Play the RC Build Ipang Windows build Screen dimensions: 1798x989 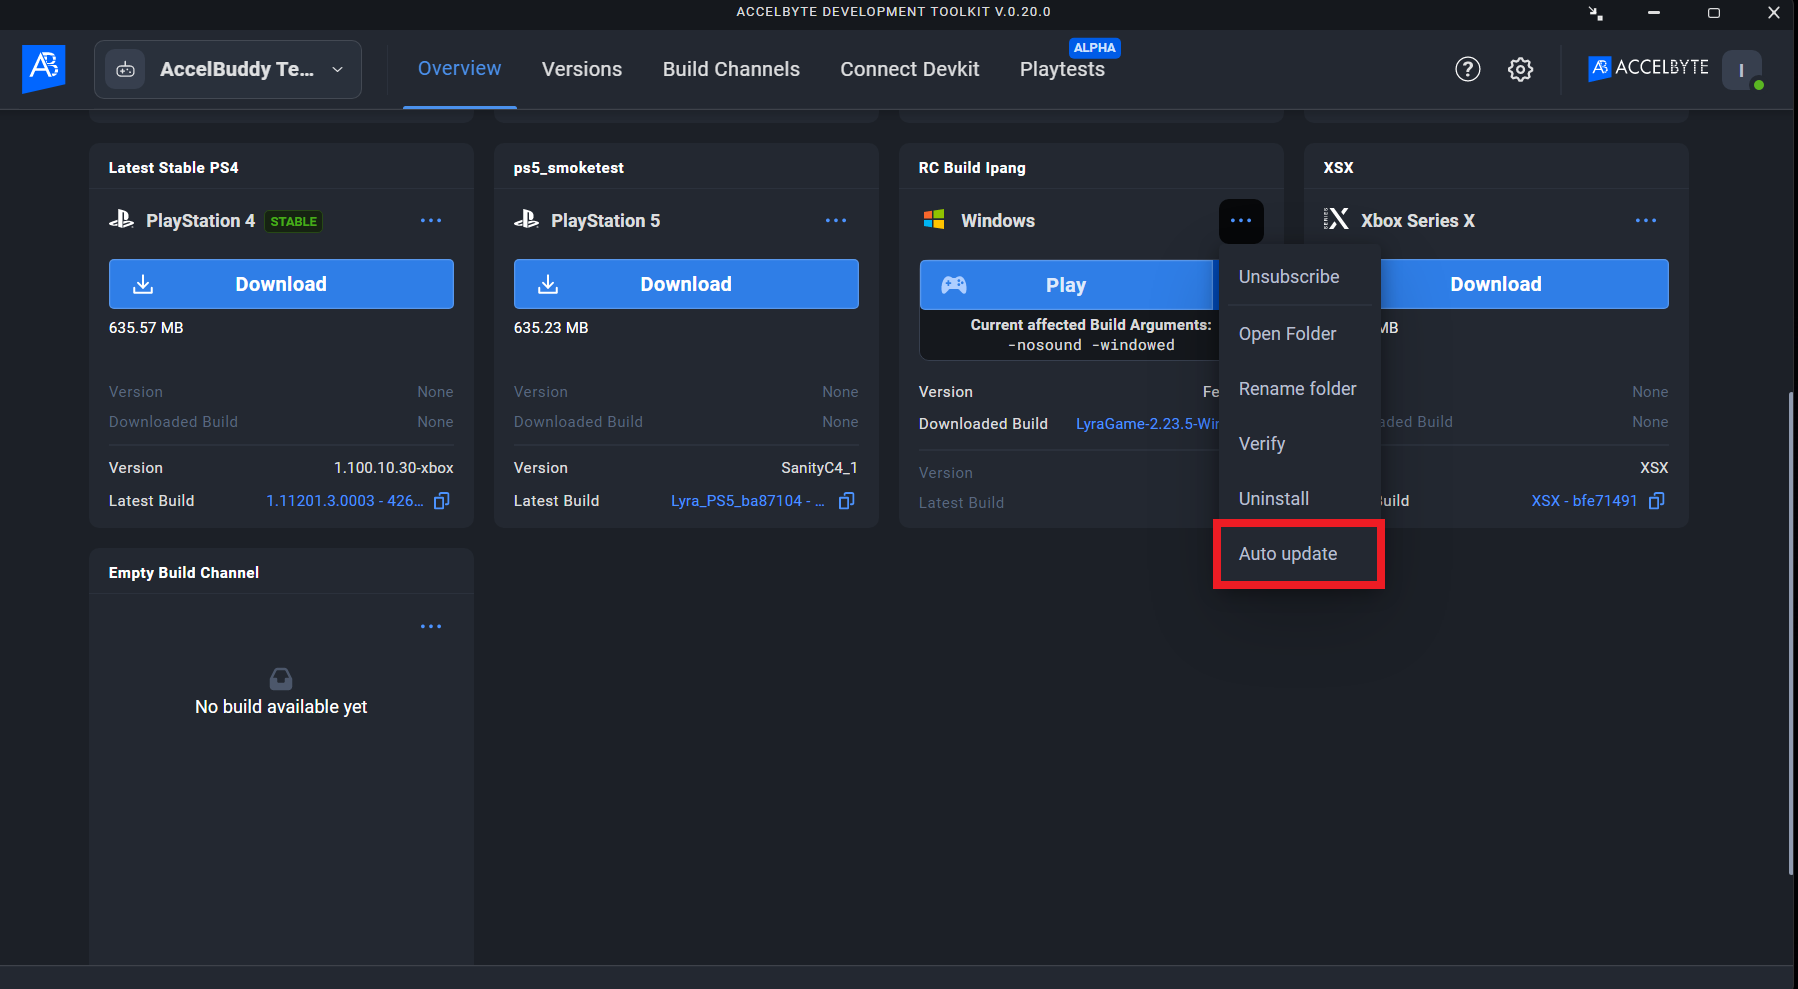pos(1066,285)
